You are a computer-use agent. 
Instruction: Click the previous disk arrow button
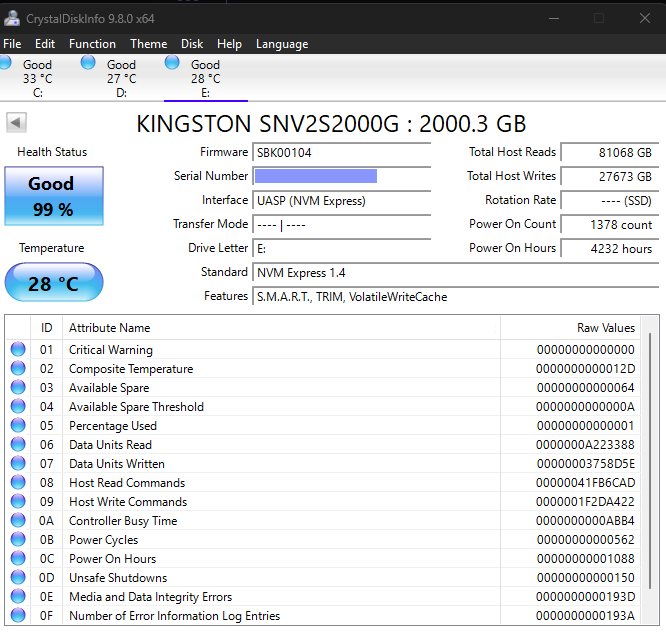[x=17, y=123]
